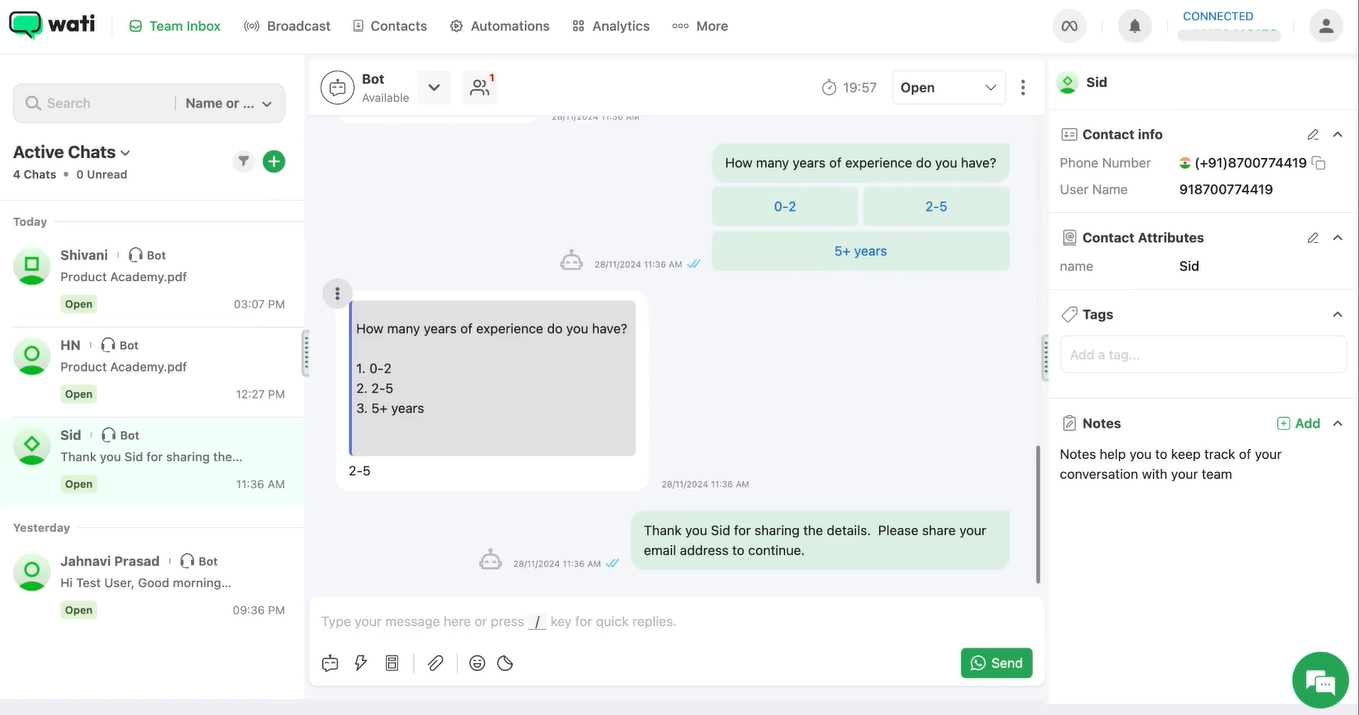Collapse the Contact info section
This screenshot has width=1359, height=715.
1338,134
